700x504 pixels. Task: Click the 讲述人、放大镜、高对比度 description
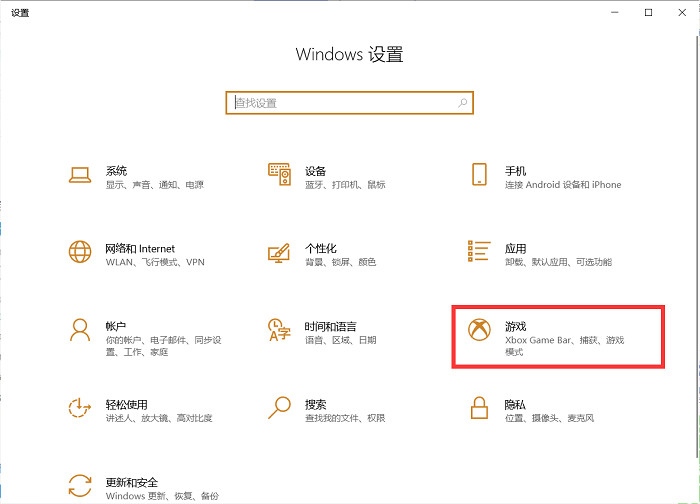point(159,418)
